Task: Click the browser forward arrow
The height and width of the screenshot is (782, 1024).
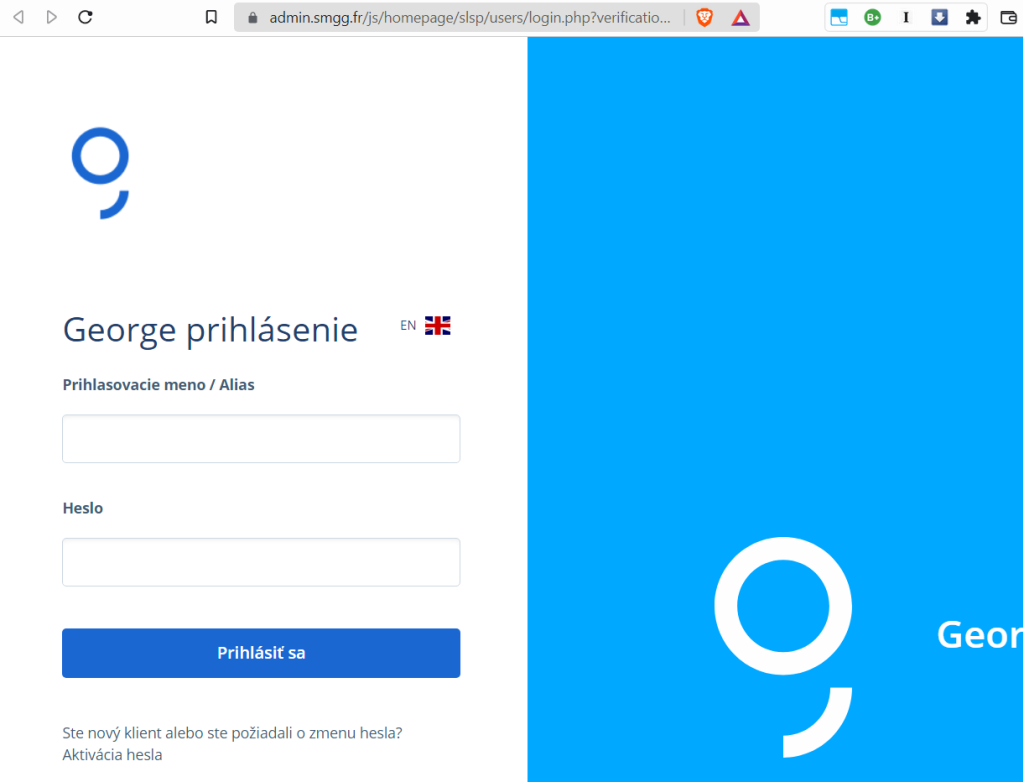Action: (x=52, y=17)
